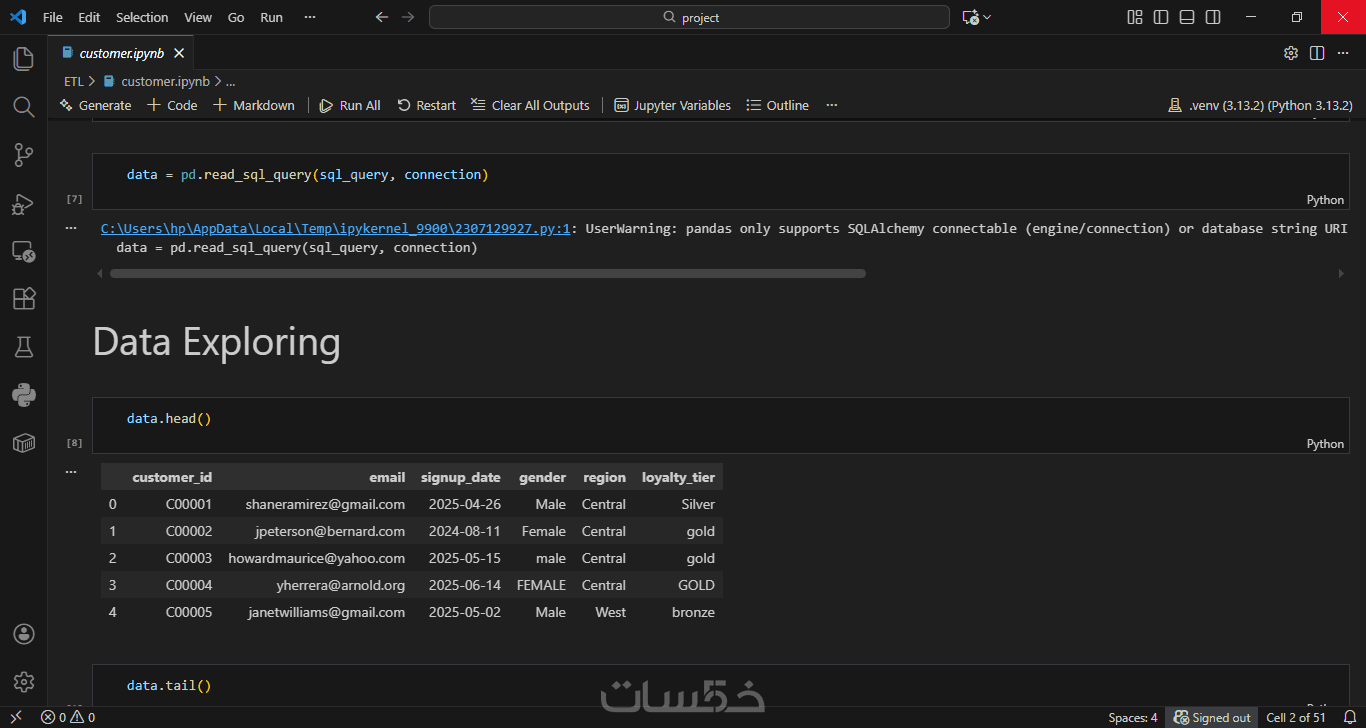Open the Source Control view

(x=23, y=155)
